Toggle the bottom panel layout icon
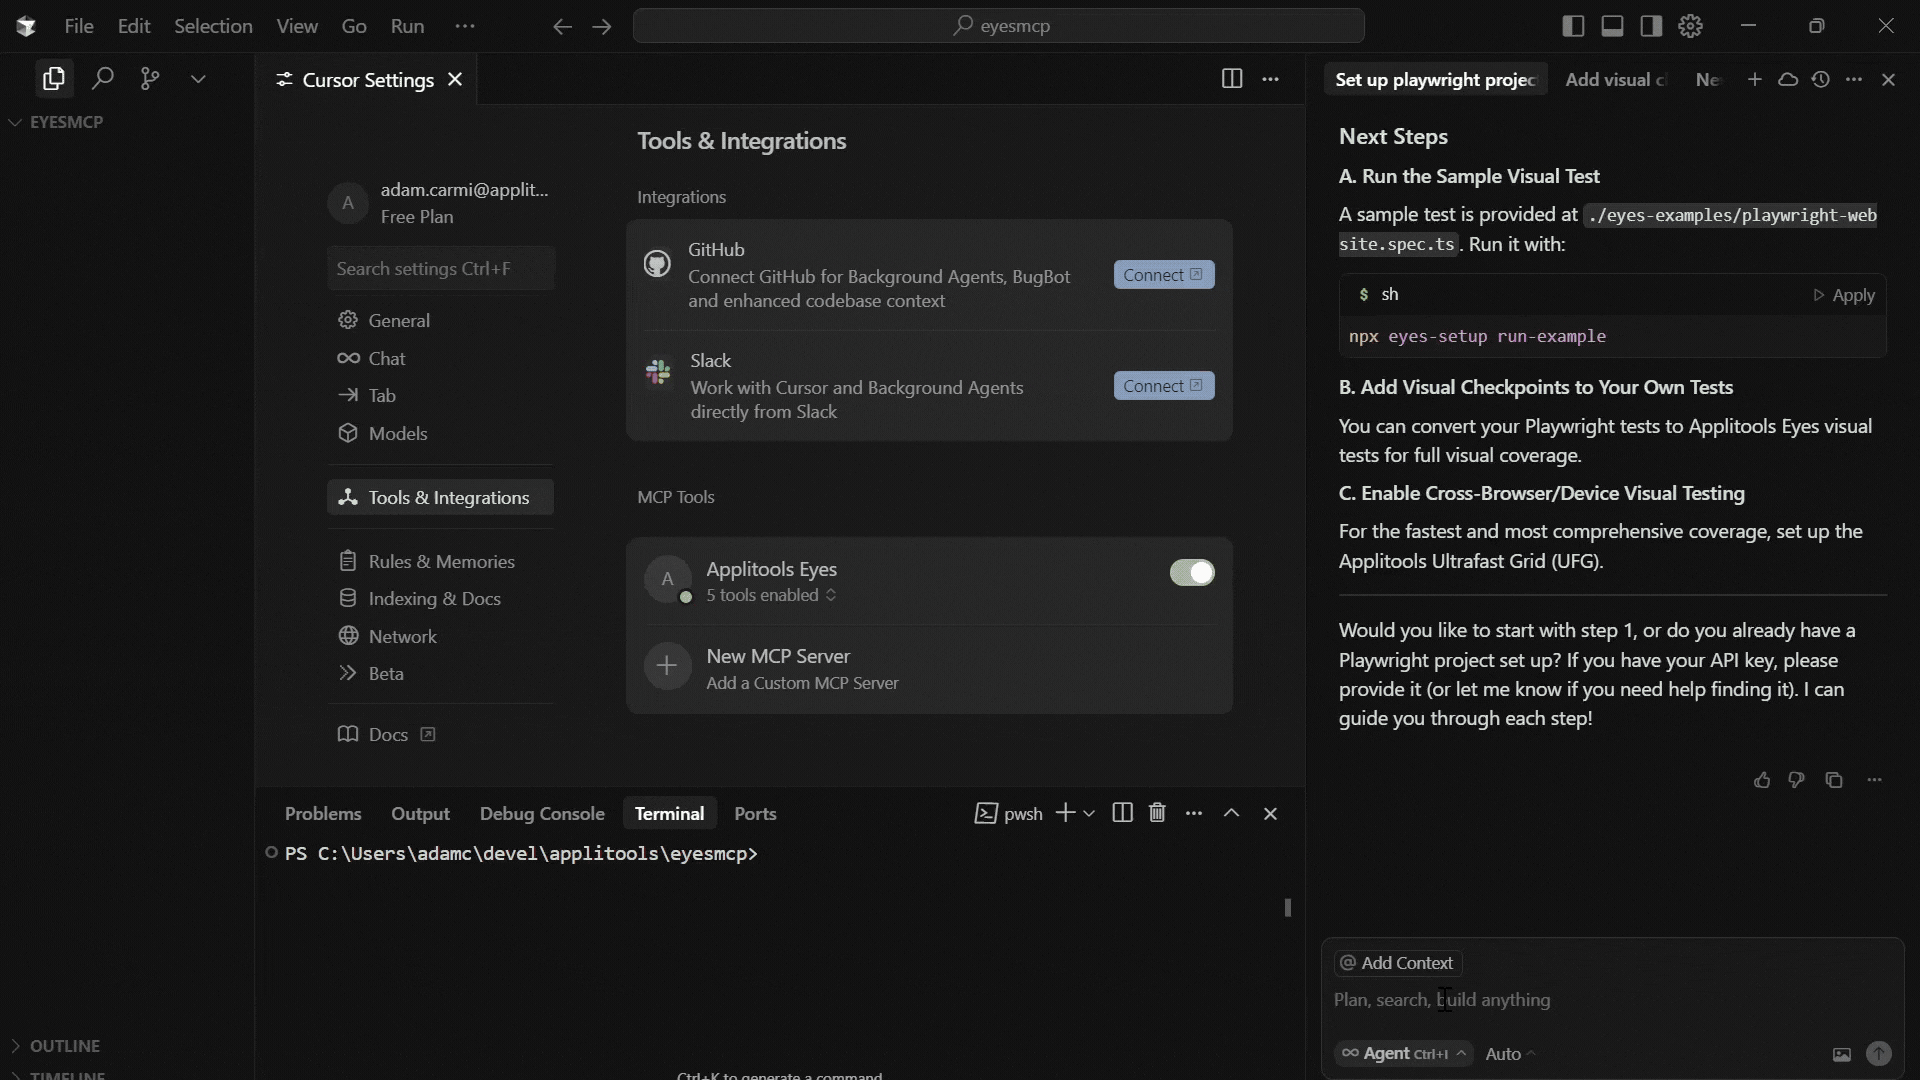The width and height of the screenshot is (1920, 1080). (x=1612, y=26)
